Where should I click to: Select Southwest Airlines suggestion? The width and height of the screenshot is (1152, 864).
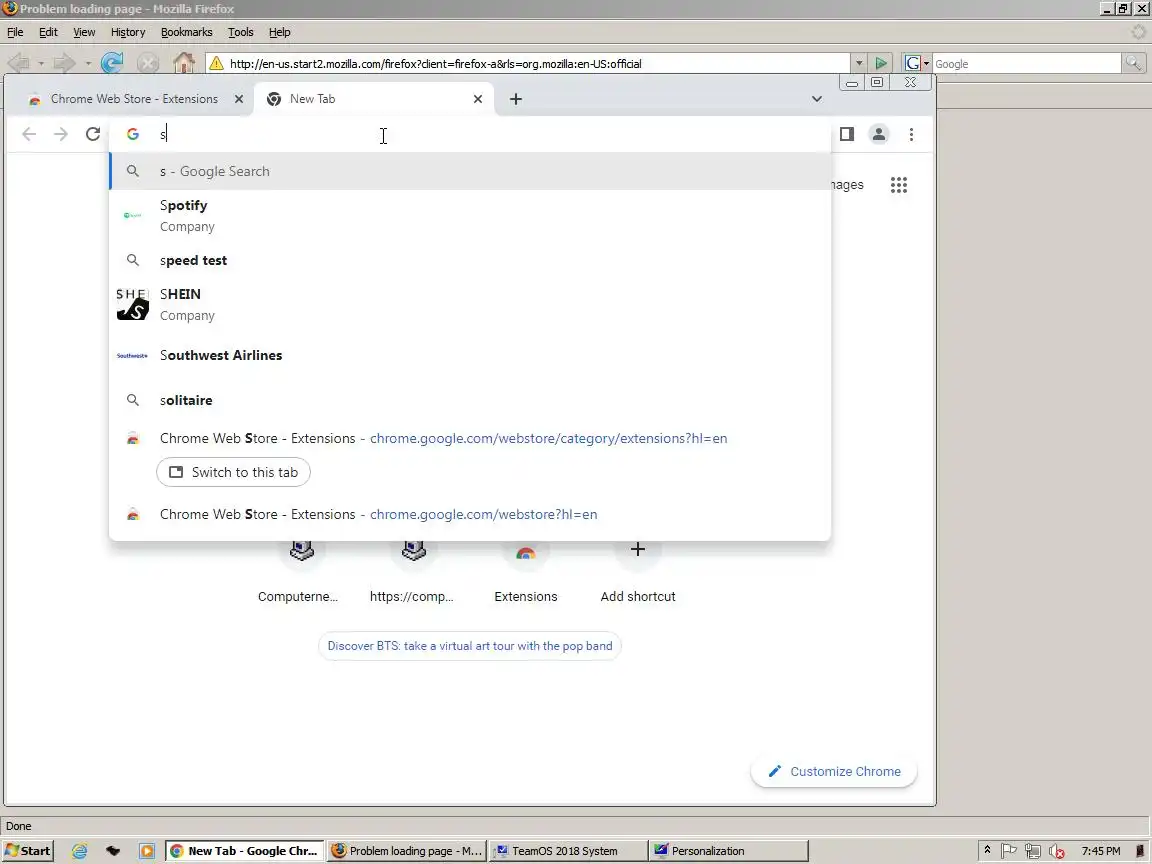click(470, 356)
